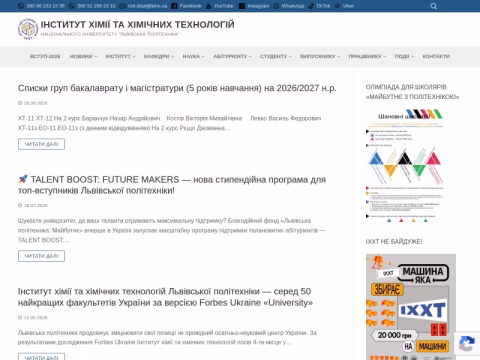The height and width of the screenshot is (360, 480).
Task: Click the Forbes post date 11.05.2026
Action: tap(36, 317)
